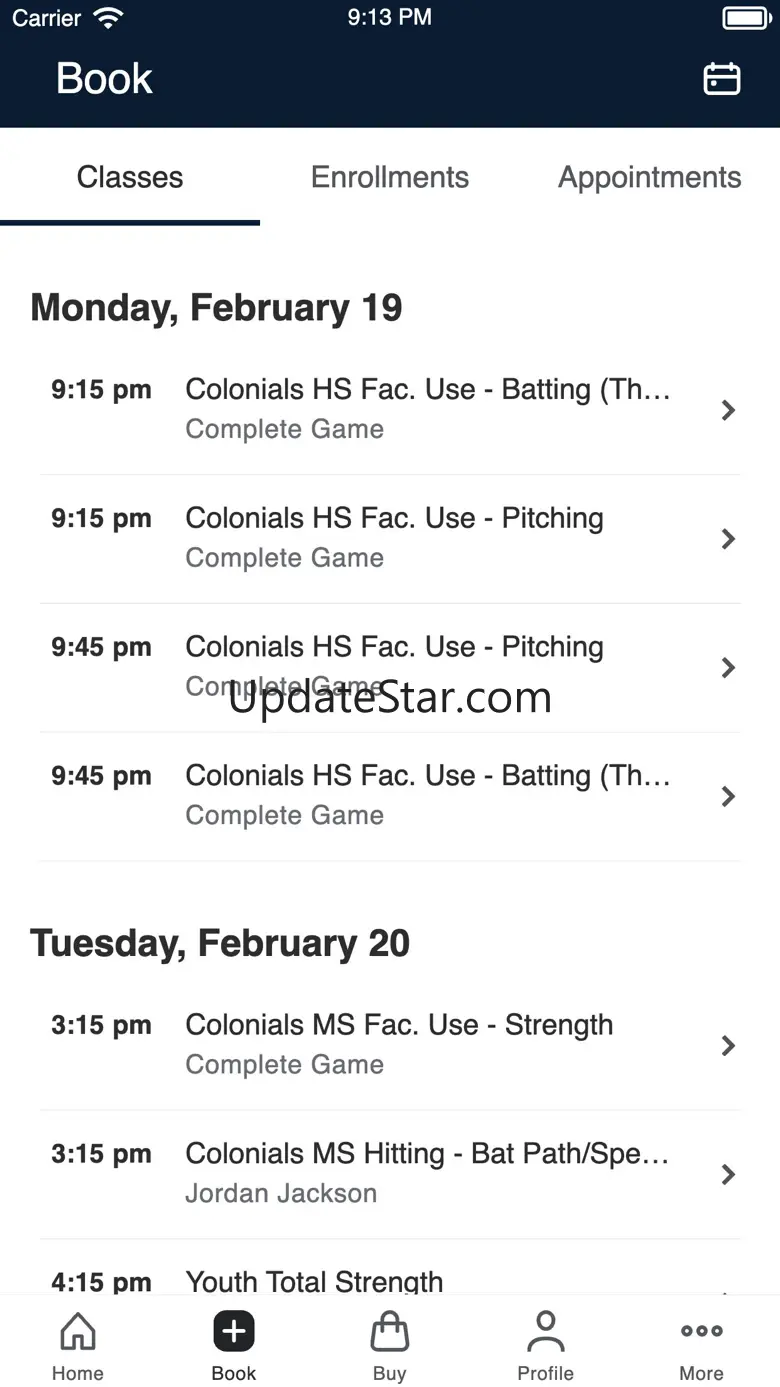Tap the battery status icon
780x1387 pixels.
pos(746,18)
